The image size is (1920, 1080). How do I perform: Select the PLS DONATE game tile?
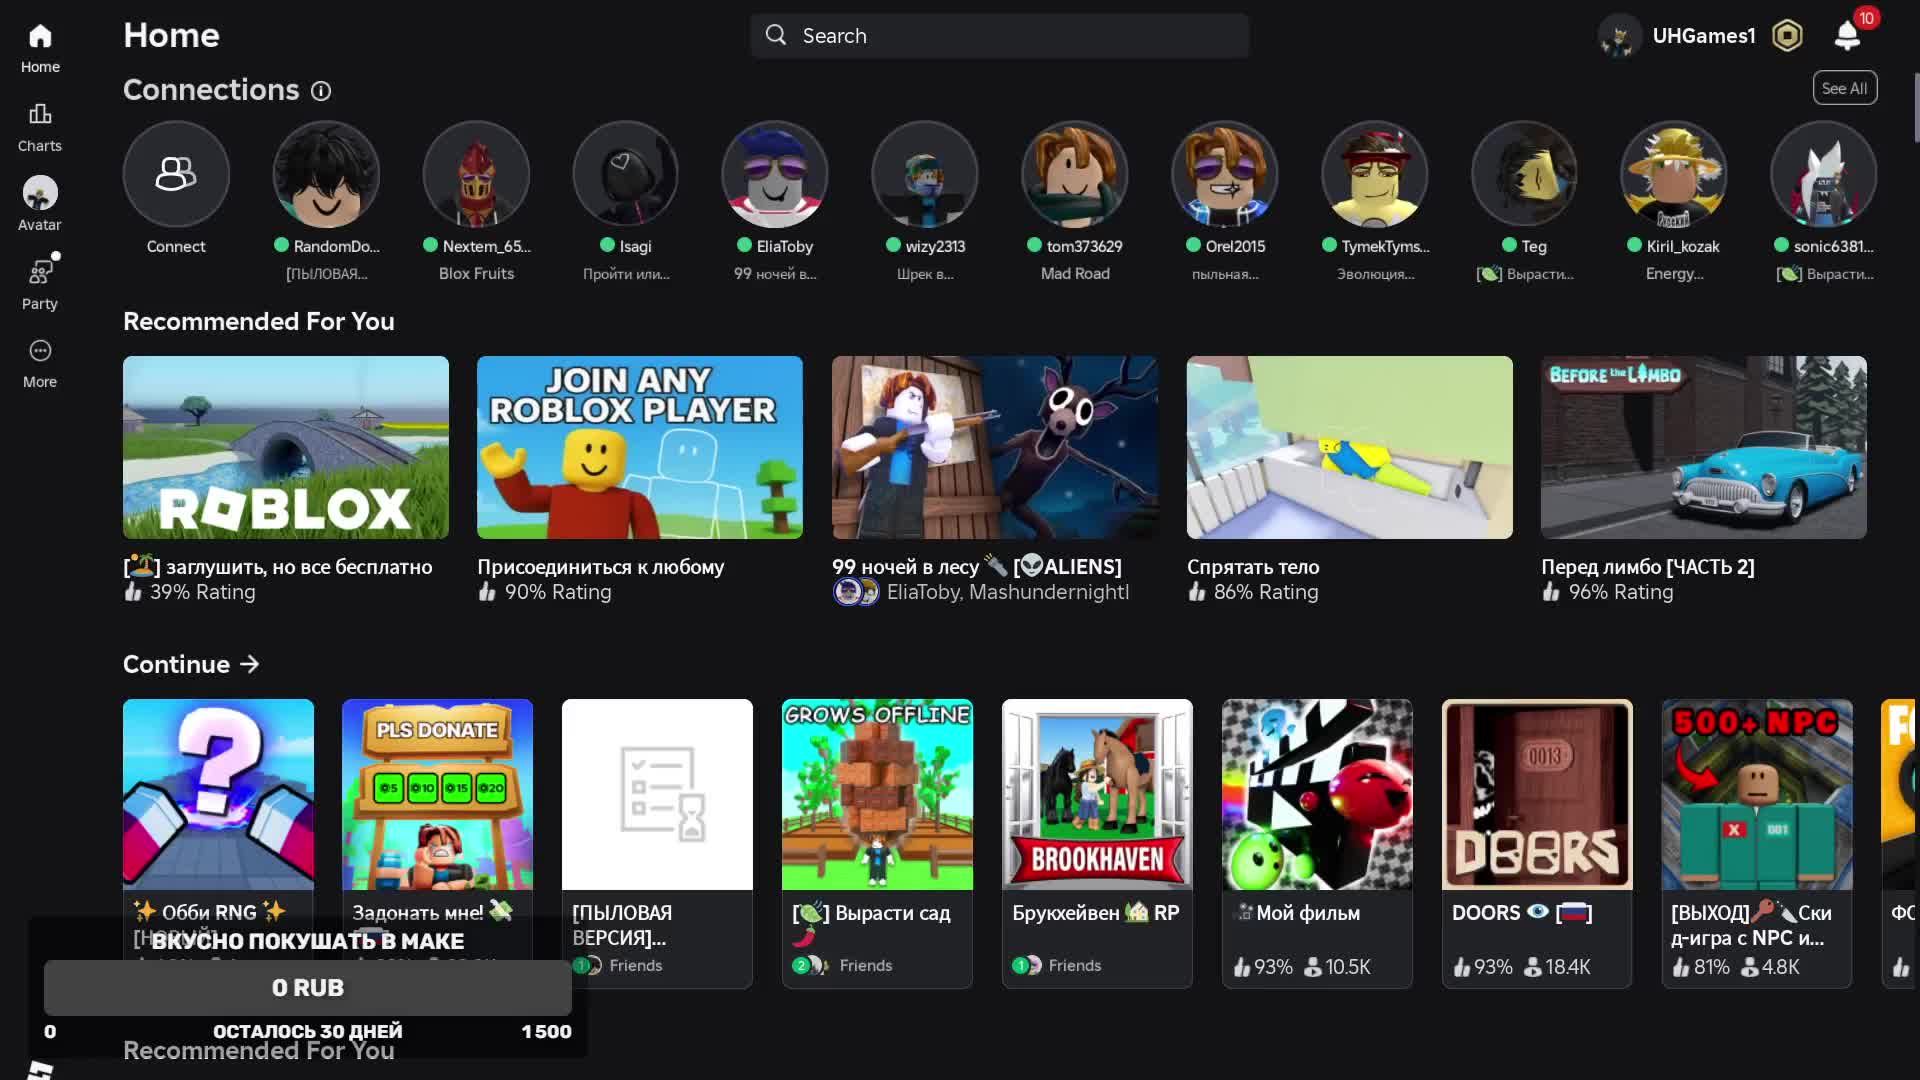(437, 795)
